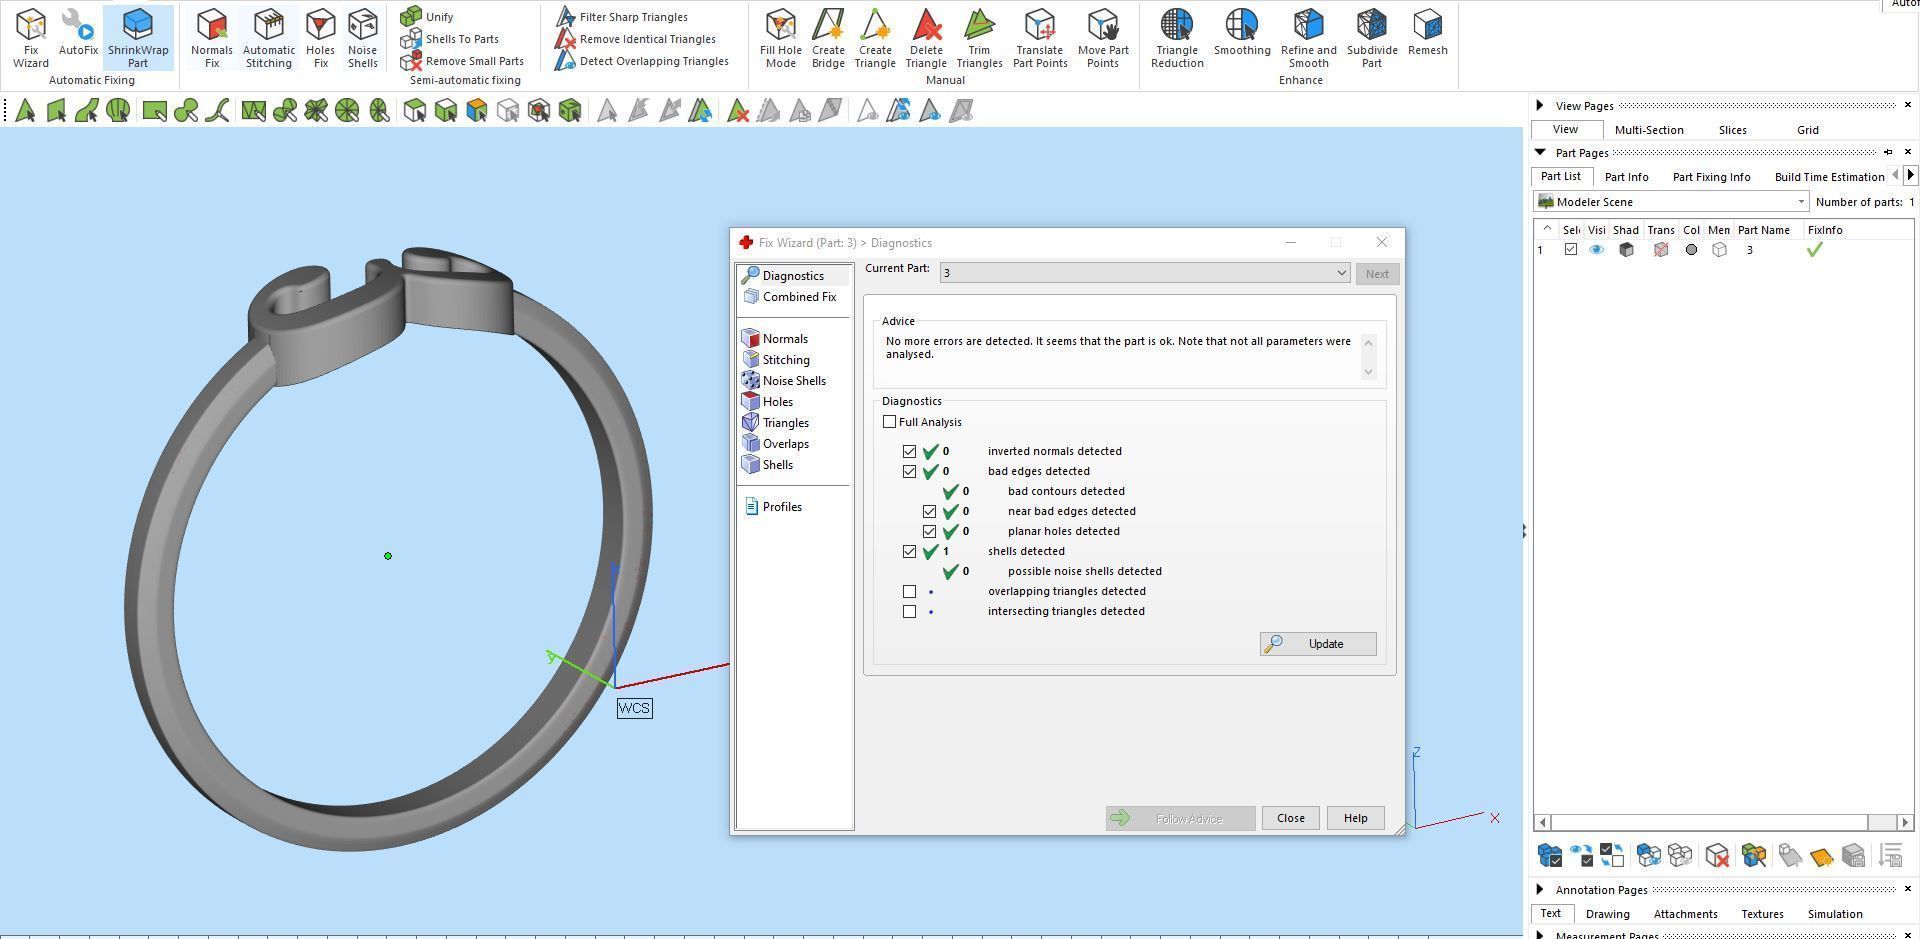This screenshot has height=939, width=1920.
Task: Open the Profiles wizard page
Action: click(773, 507)
